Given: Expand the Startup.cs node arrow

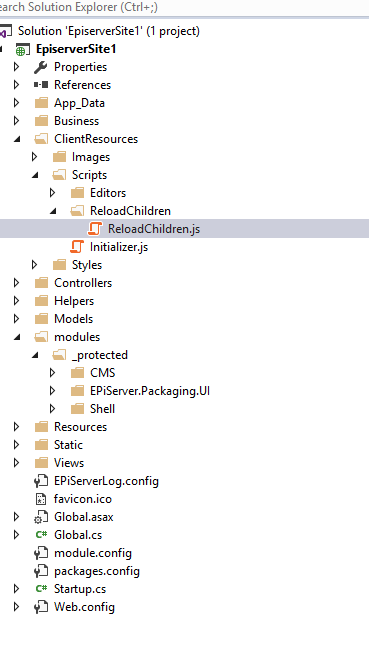Looking at the screenshot, I should 17,589.
